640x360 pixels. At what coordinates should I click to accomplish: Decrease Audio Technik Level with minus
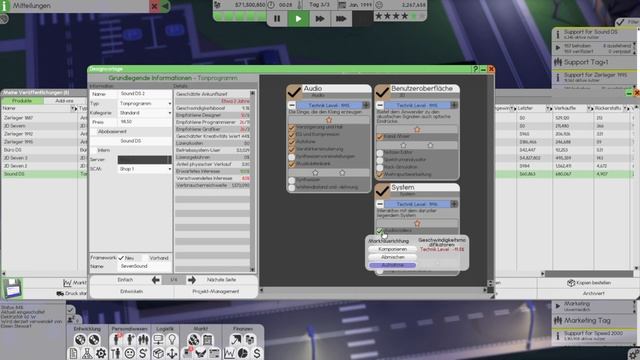click(291, 105)
